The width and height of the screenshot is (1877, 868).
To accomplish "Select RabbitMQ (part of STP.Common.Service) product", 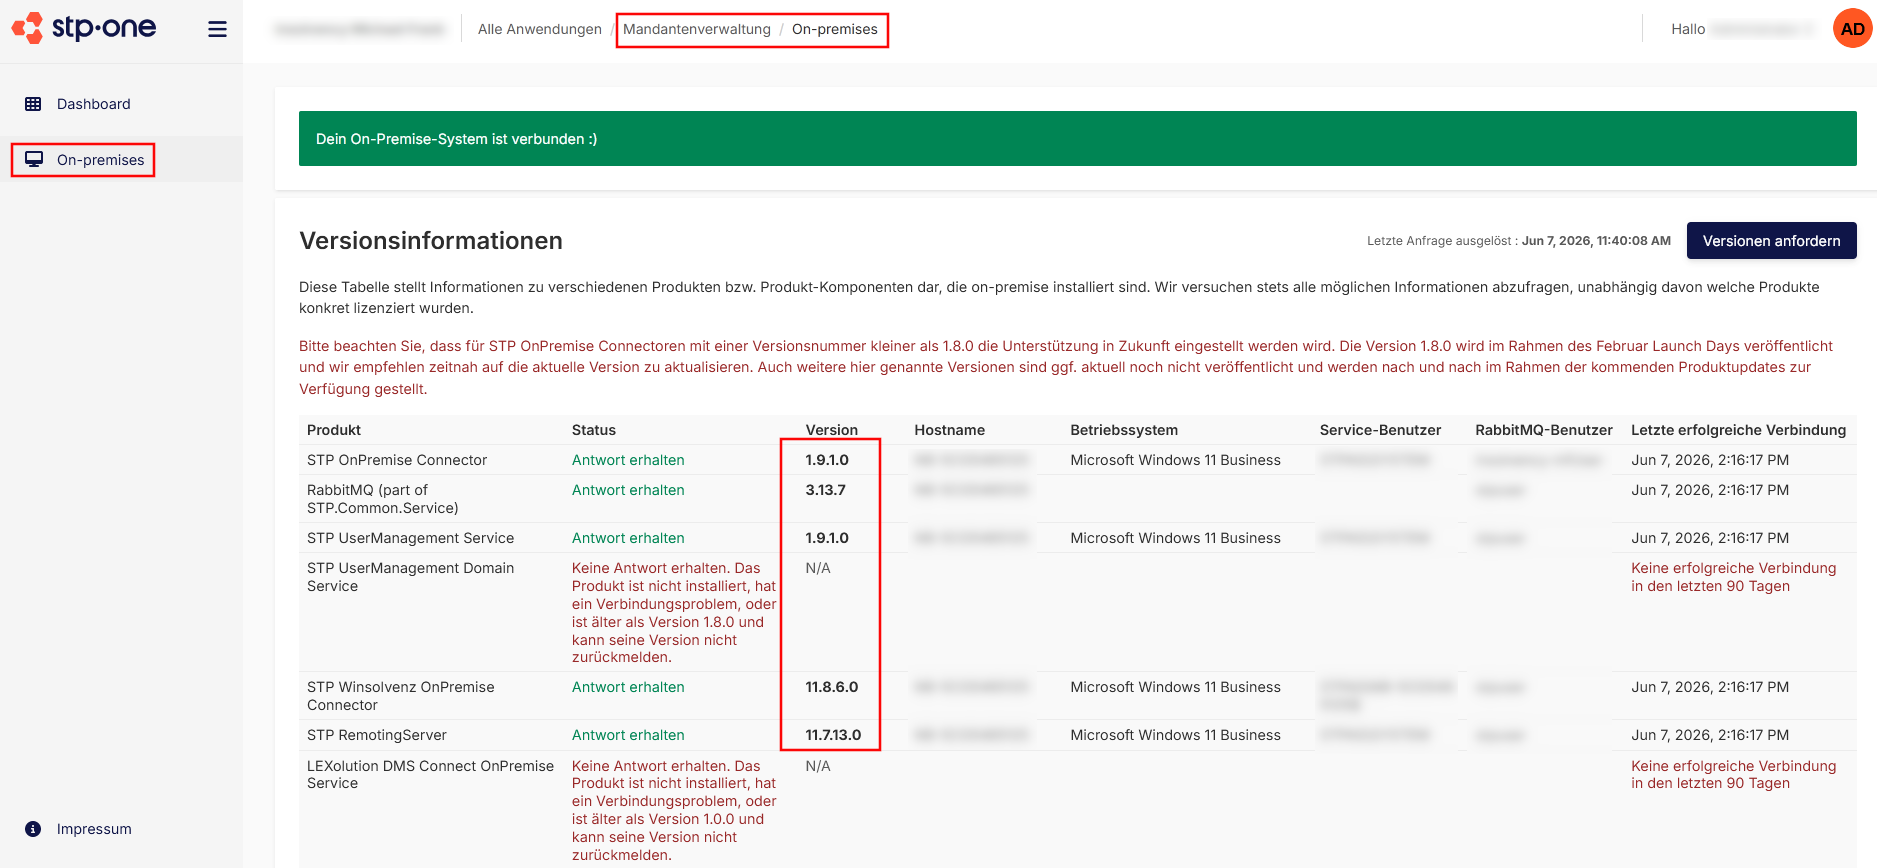I will (383, 499).
